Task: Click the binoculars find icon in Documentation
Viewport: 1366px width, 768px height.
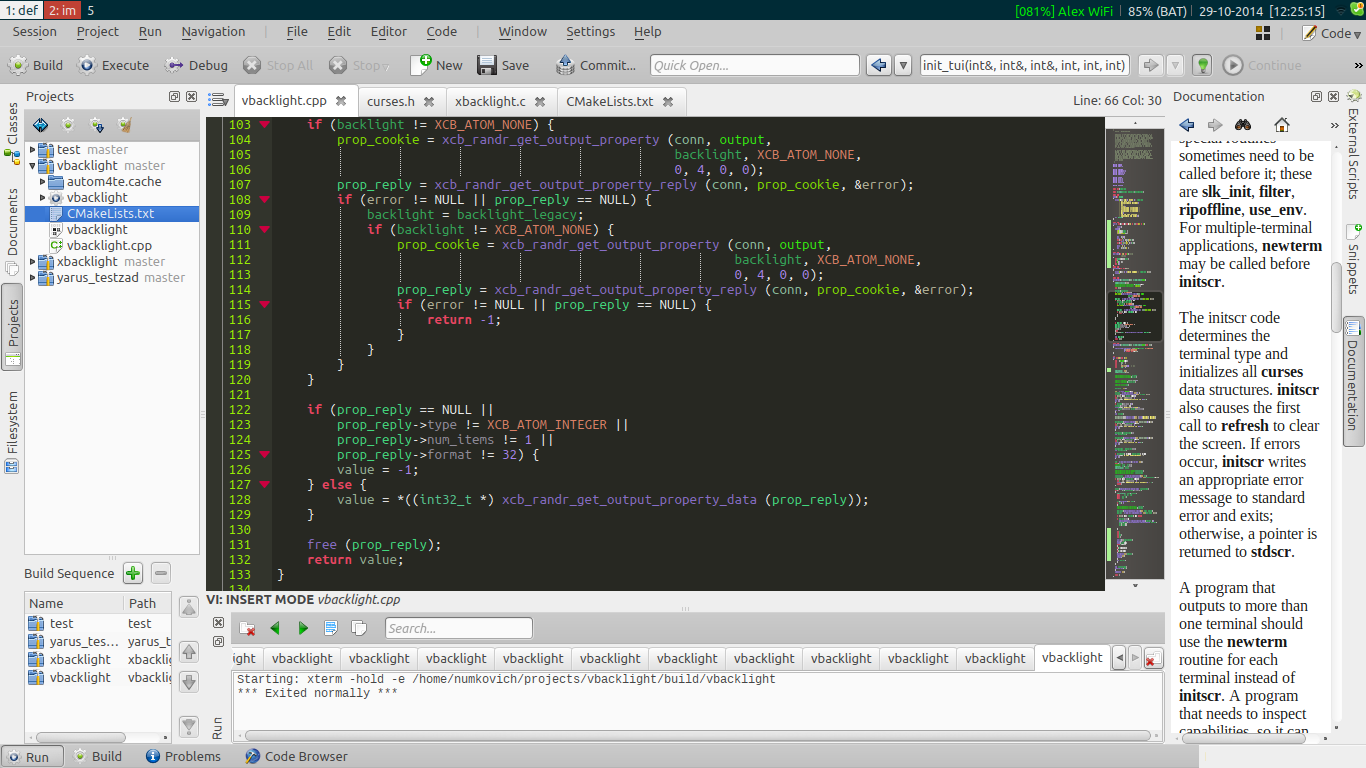Action: 1243,125
